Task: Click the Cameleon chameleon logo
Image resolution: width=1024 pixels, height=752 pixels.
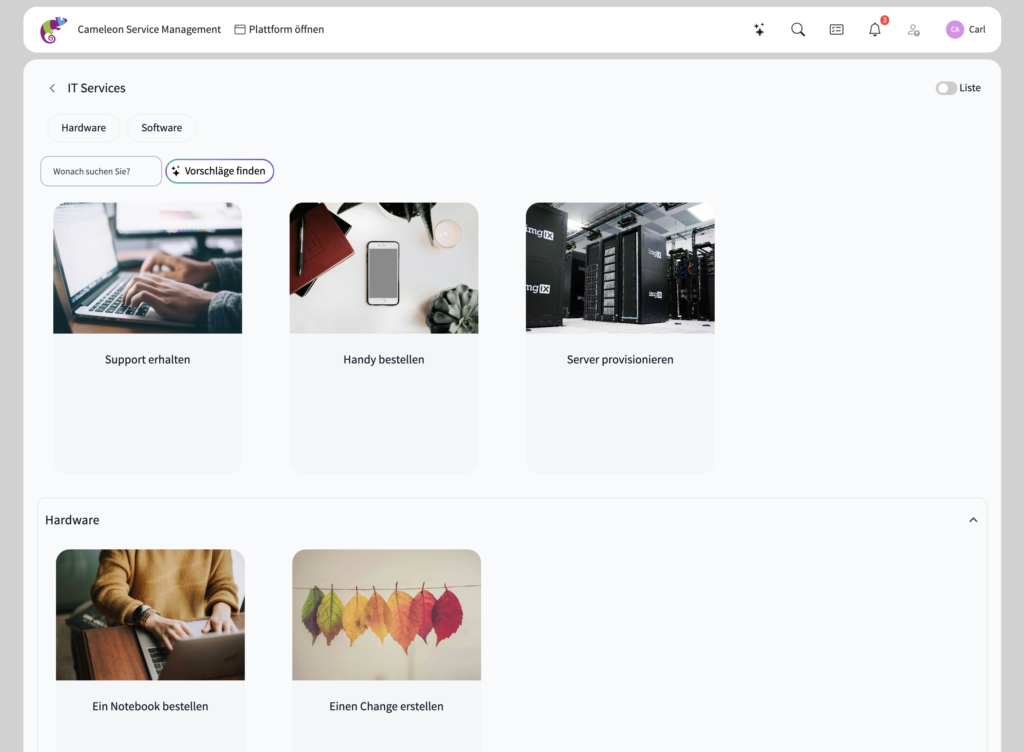Action: [x=53, y=30]
